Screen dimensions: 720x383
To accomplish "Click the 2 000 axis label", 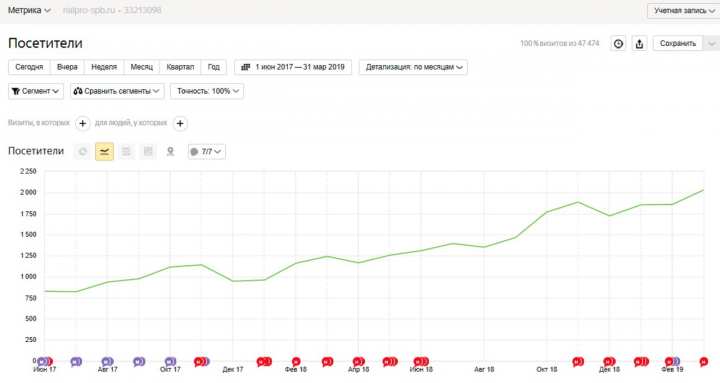I will (x=28, y=192).
